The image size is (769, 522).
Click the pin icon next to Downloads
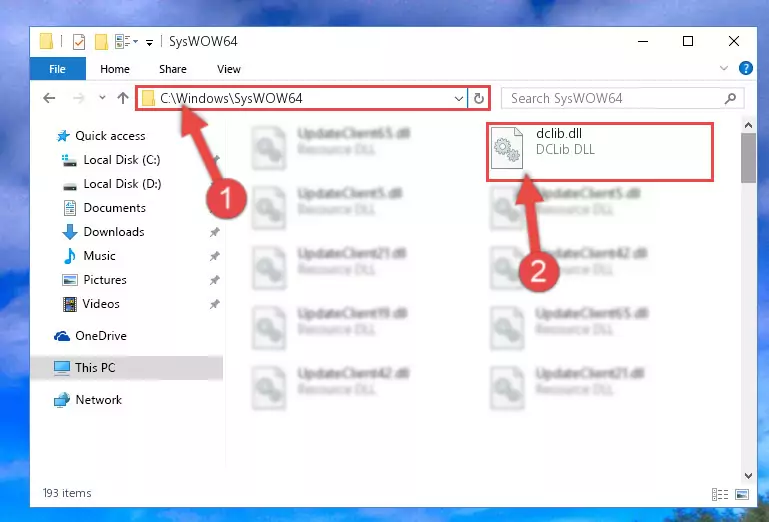(214, 232)
